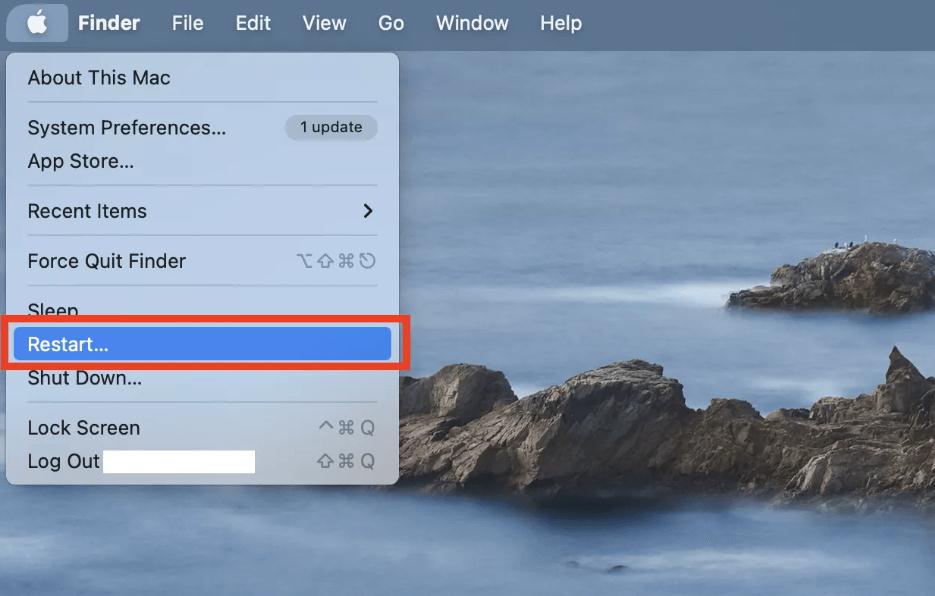
Task: Click the Recent Items chevron arrow
Action: click(x=368, y=211)
